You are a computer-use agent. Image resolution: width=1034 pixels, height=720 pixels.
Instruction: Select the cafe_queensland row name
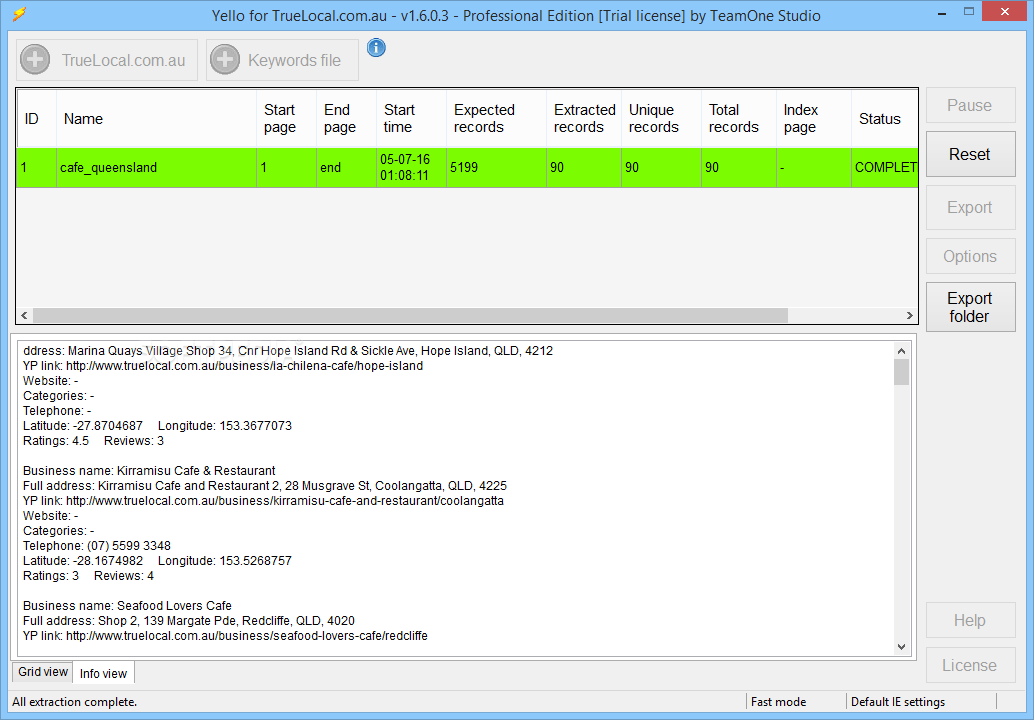point(156,167)
